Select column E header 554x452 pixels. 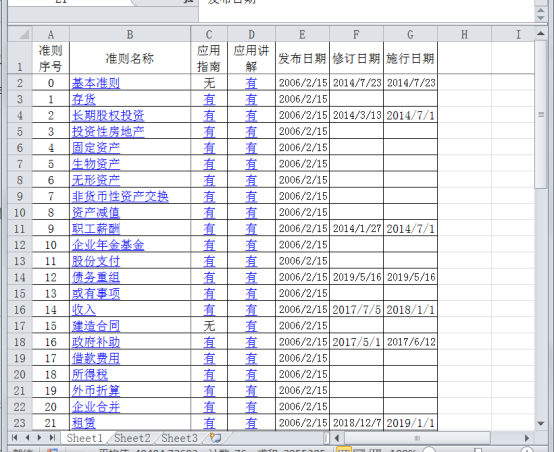302,34
